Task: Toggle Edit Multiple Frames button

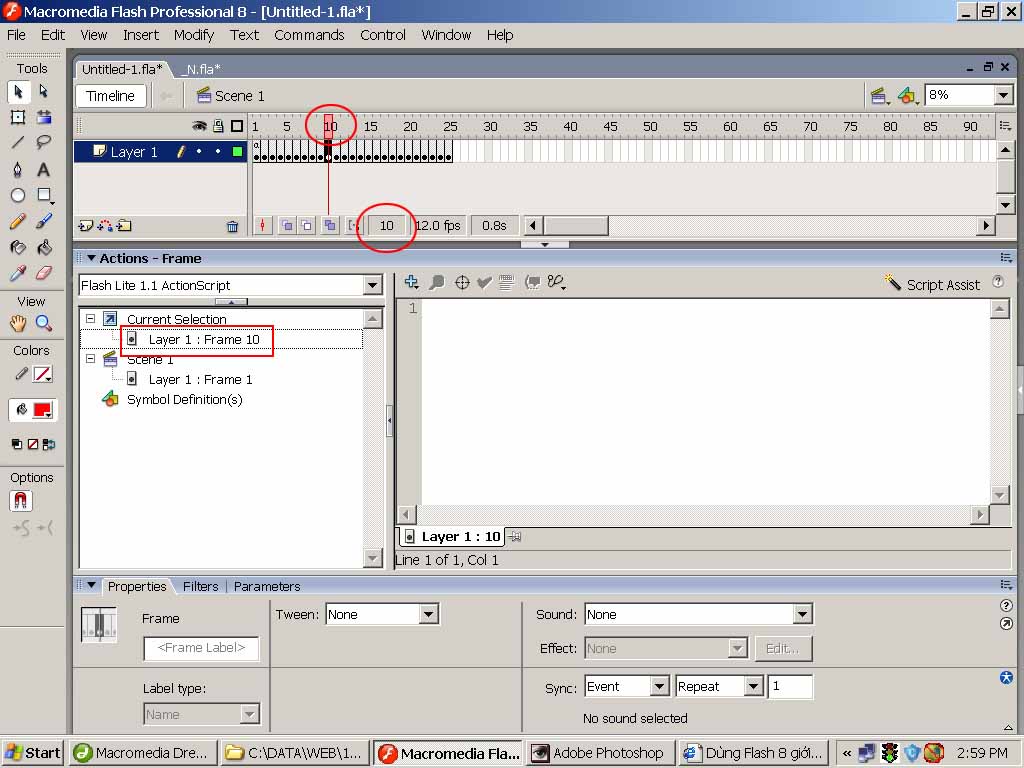Action: click(x=330, y=226)
